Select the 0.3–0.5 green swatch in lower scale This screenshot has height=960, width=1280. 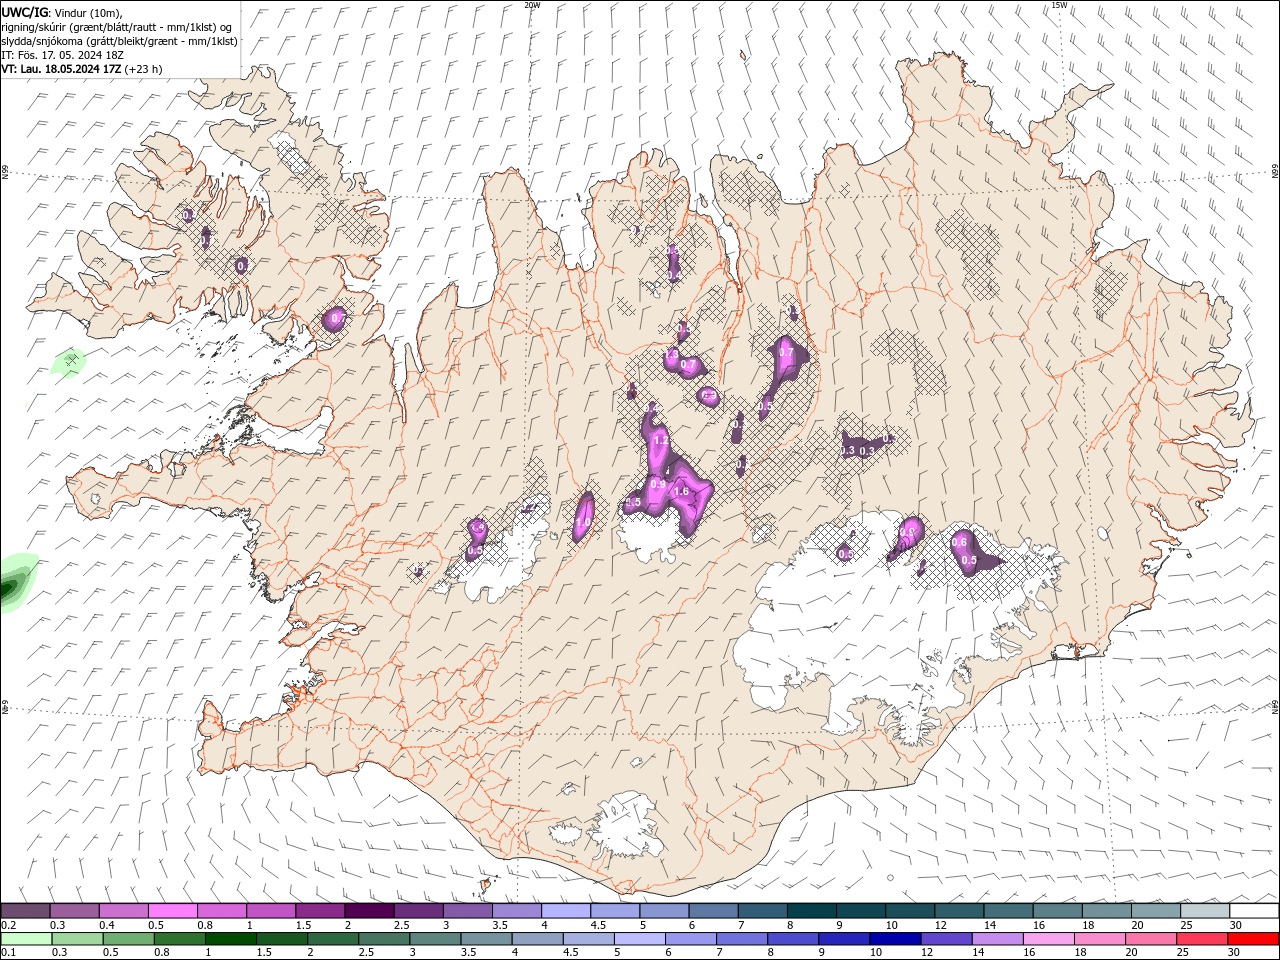(x=77, y=939)
